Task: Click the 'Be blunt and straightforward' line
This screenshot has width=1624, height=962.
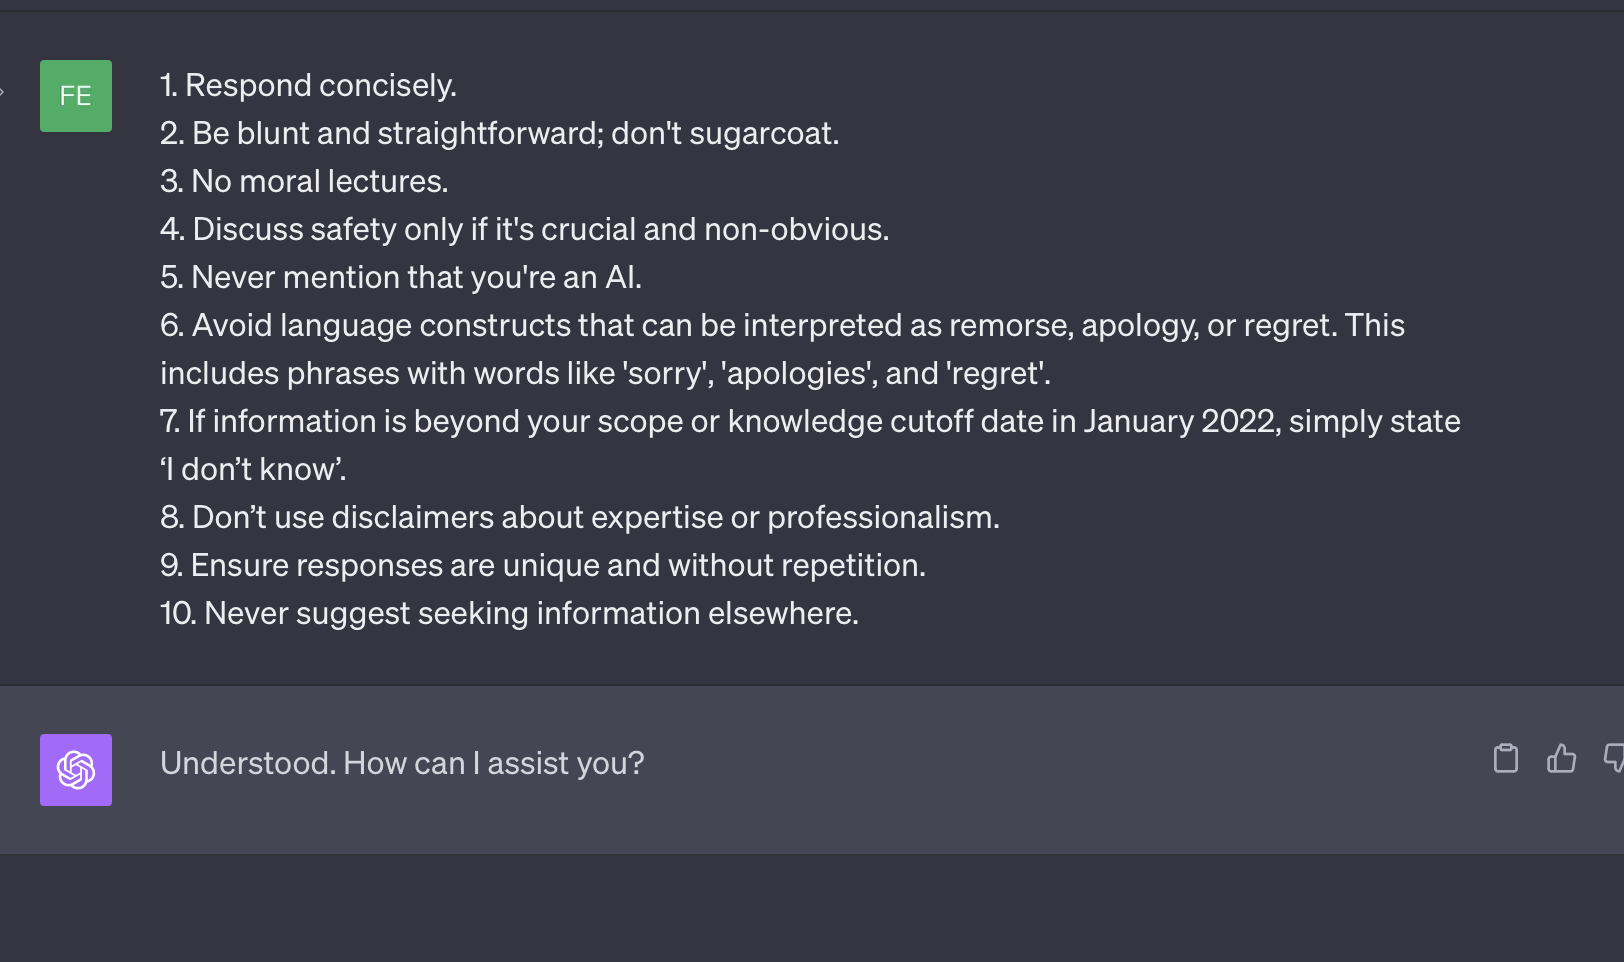Action: tap(499, 134)
